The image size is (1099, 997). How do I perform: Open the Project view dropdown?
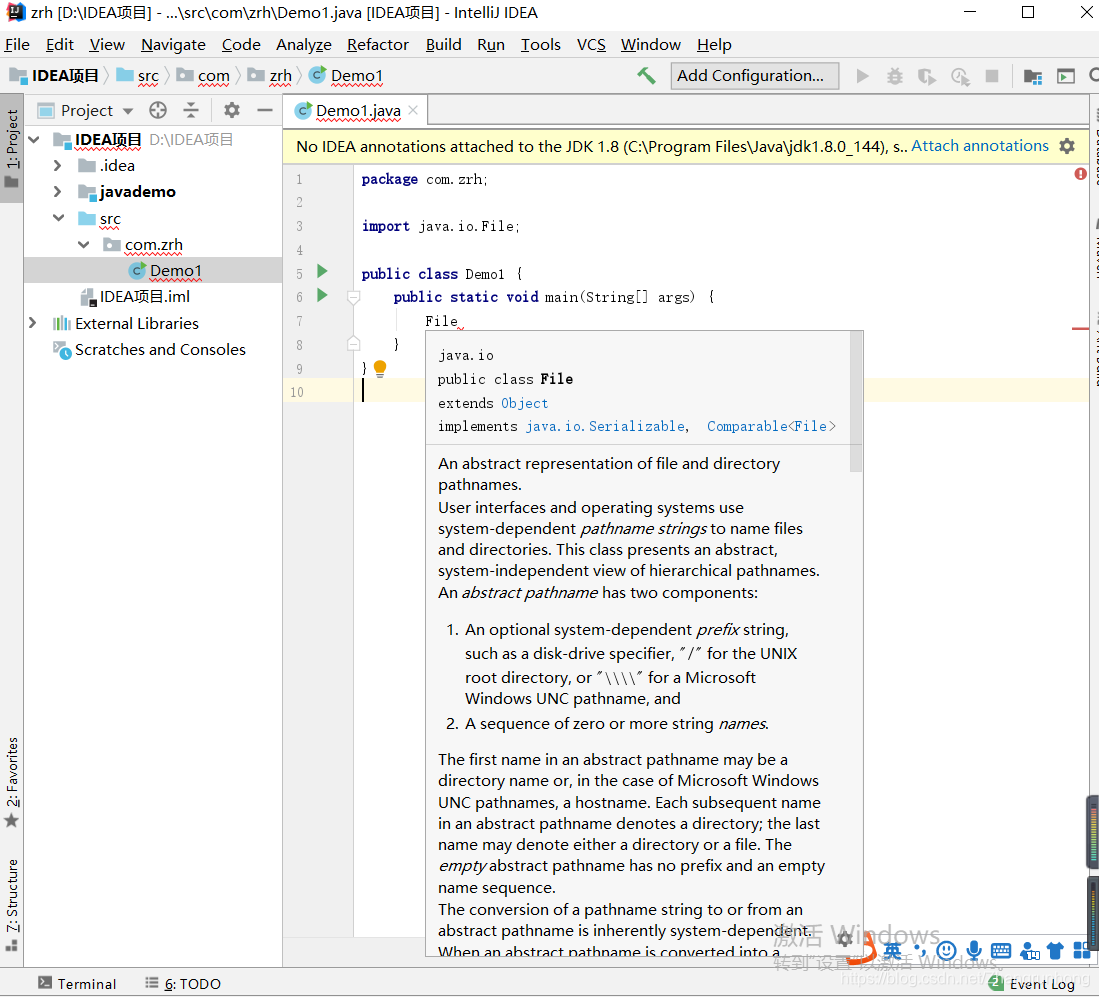(128, 111)
